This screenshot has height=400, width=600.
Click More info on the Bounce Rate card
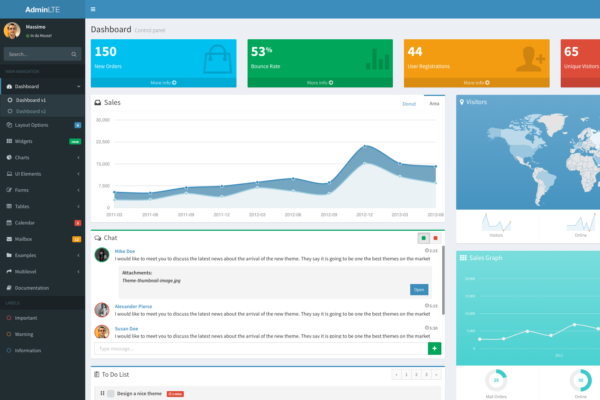(x=320, y=83)
